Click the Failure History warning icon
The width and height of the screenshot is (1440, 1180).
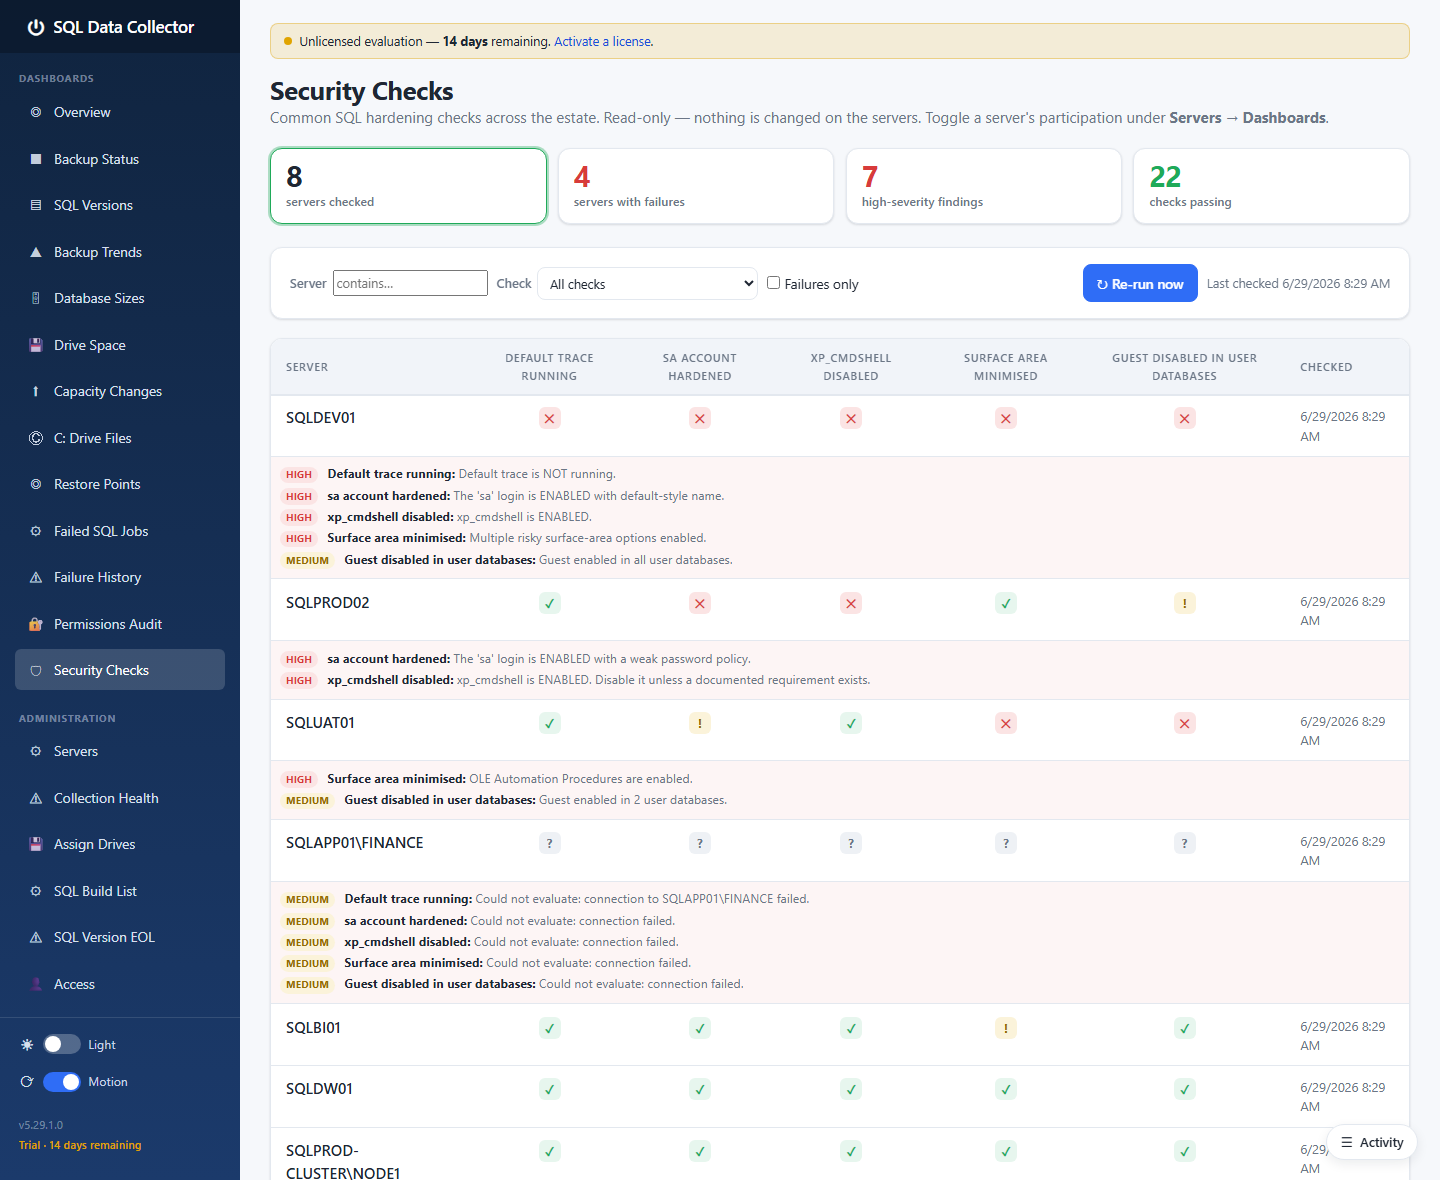click(x=36, y=577)
